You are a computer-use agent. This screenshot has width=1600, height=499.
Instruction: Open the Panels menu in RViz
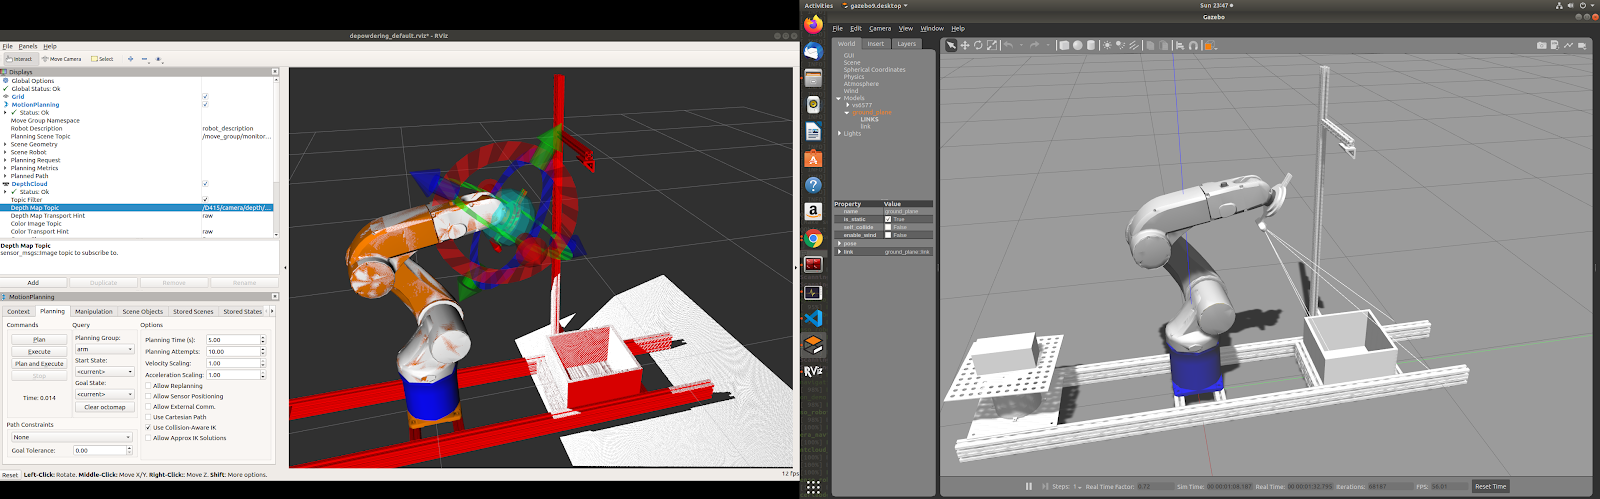(28, 46)
